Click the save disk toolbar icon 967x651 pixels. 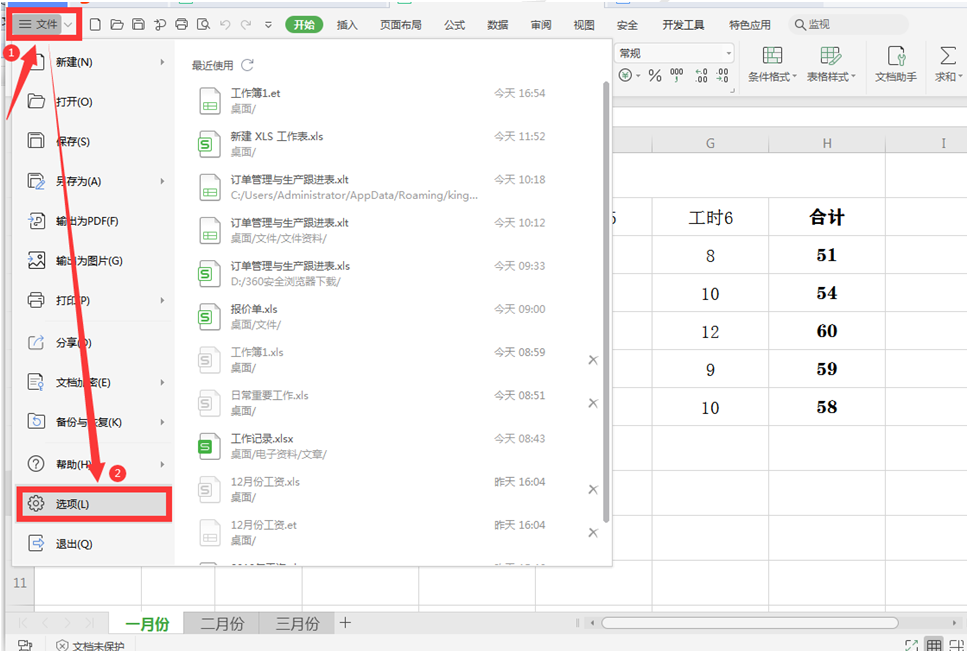[139, 25]
